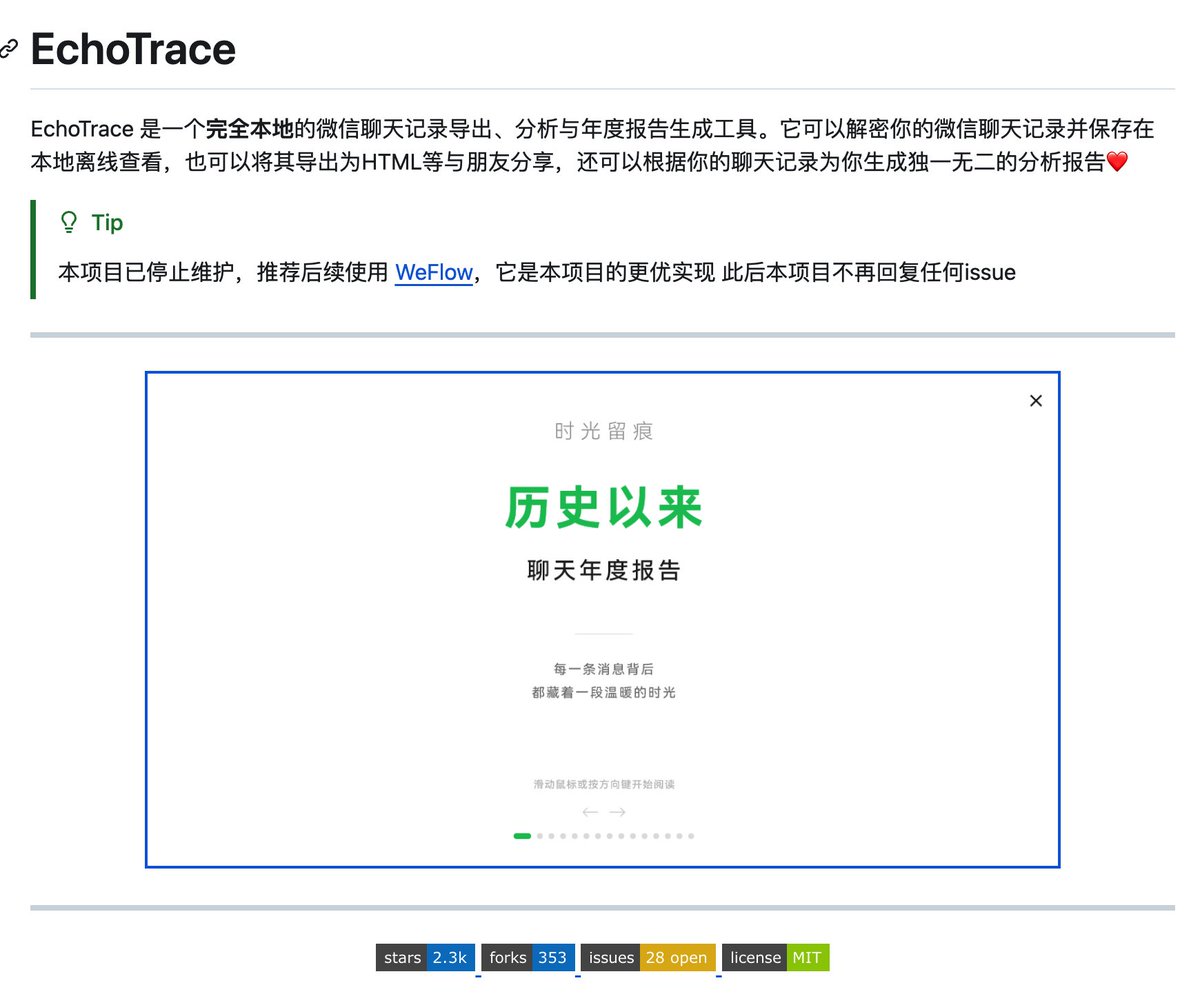The height and width of the screenshot is (994, 1200).
Task: Open the WeFlow link
Action: [x=433, y=272]
